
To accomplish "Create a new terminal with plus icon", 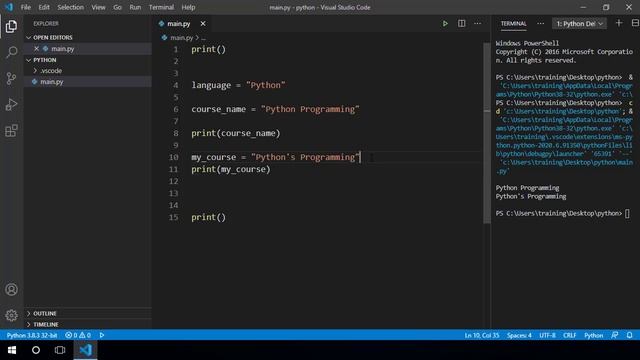I will point(619,23).
